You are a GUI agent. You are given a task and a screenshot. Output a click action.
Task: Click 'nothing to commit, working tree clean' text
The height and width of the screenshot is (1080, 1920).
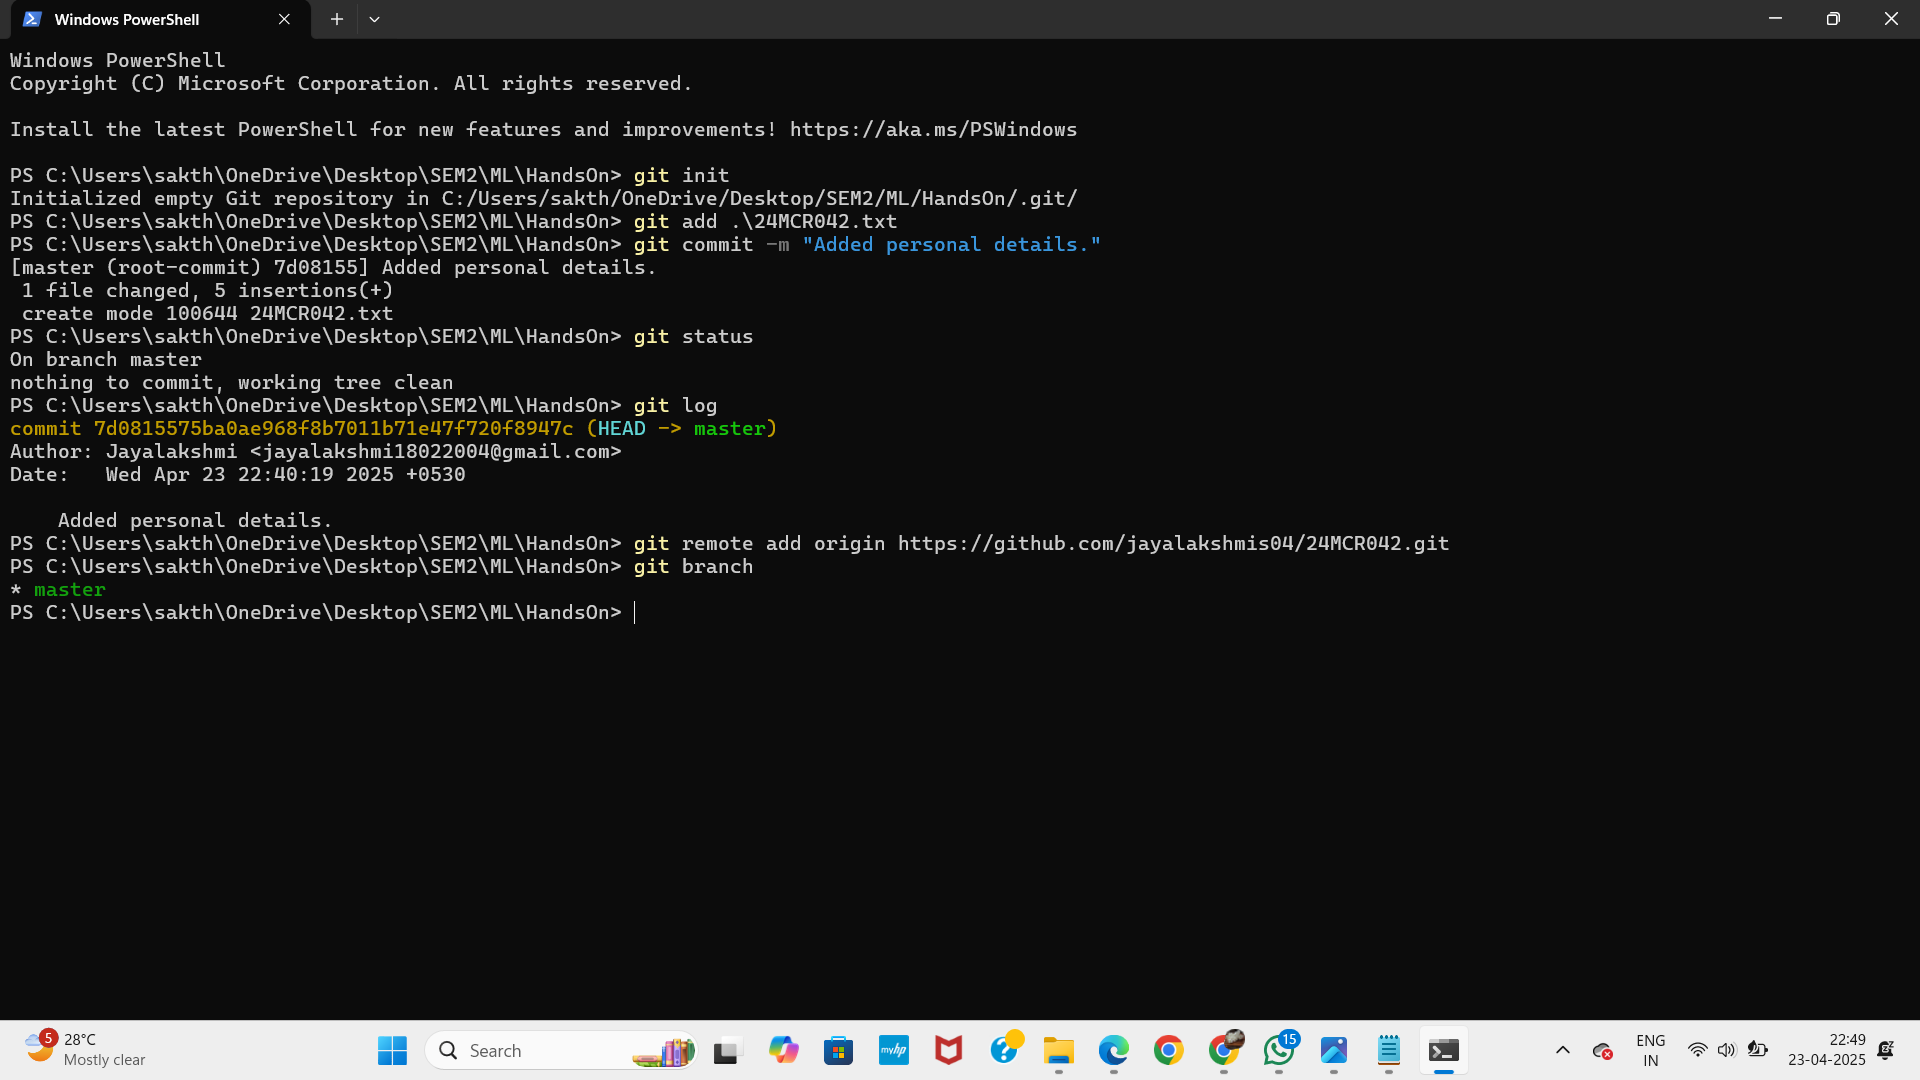[231, 382]
